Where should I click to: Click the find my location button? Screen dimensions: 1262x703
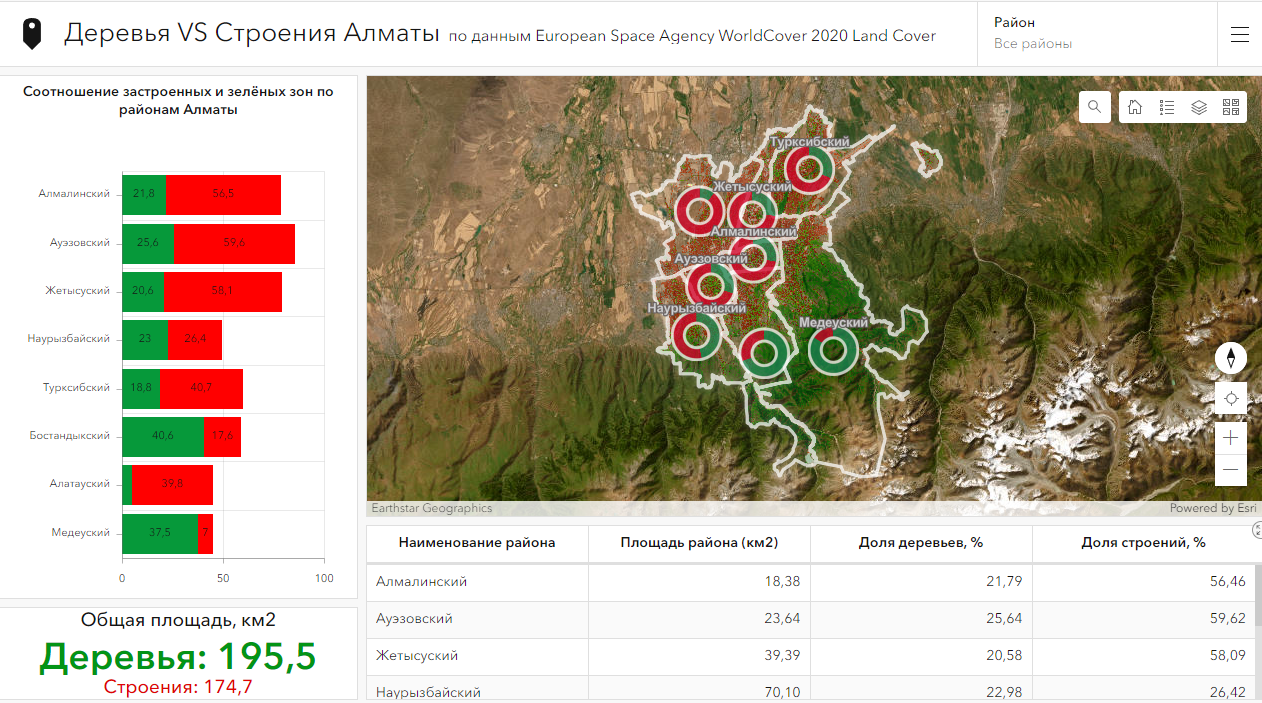click(1231, 398)
